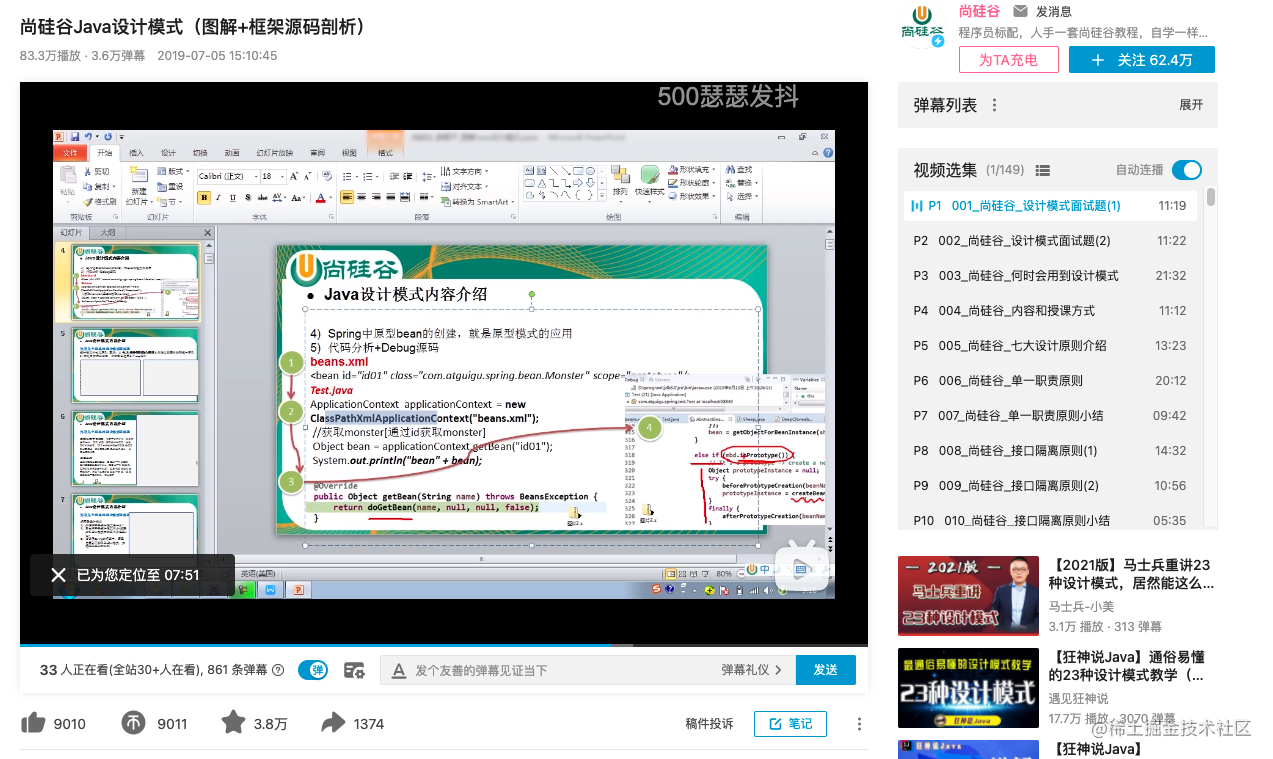The width and height of the screenshot is (1273, 759).
Task: Open the danmaku settings icon
Action: tap(354, 670)
